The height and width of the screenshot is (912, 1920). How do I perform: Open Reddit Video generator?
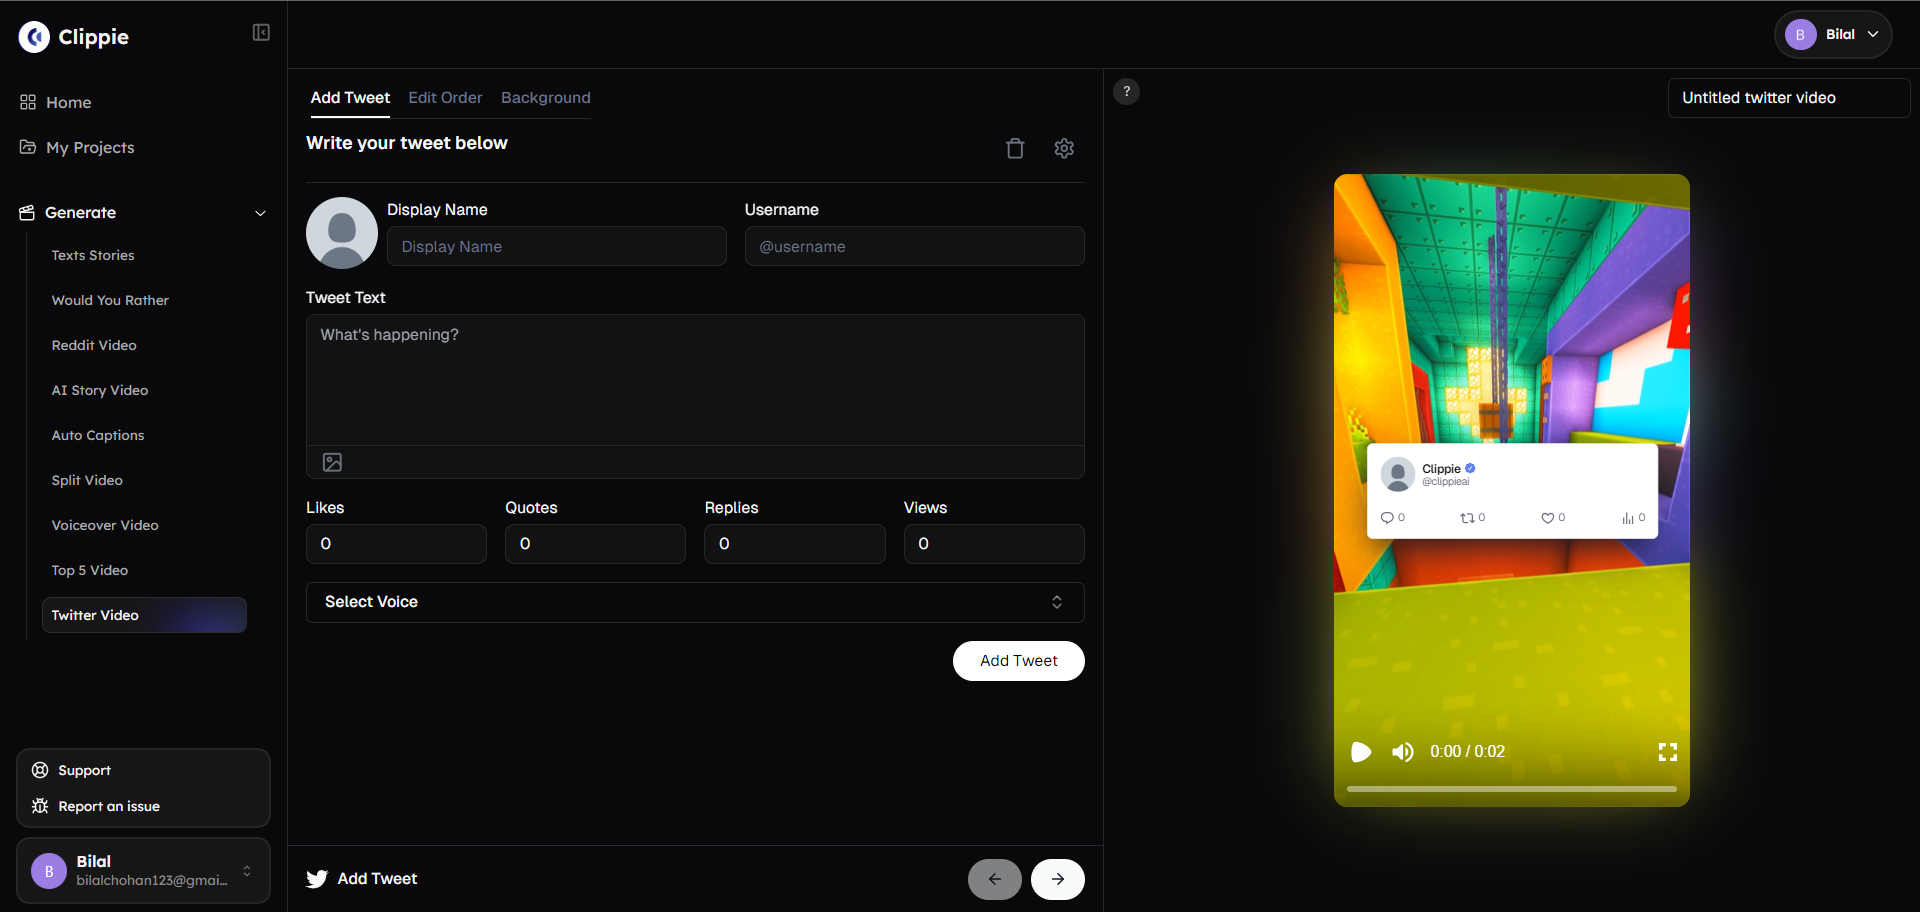94,345
